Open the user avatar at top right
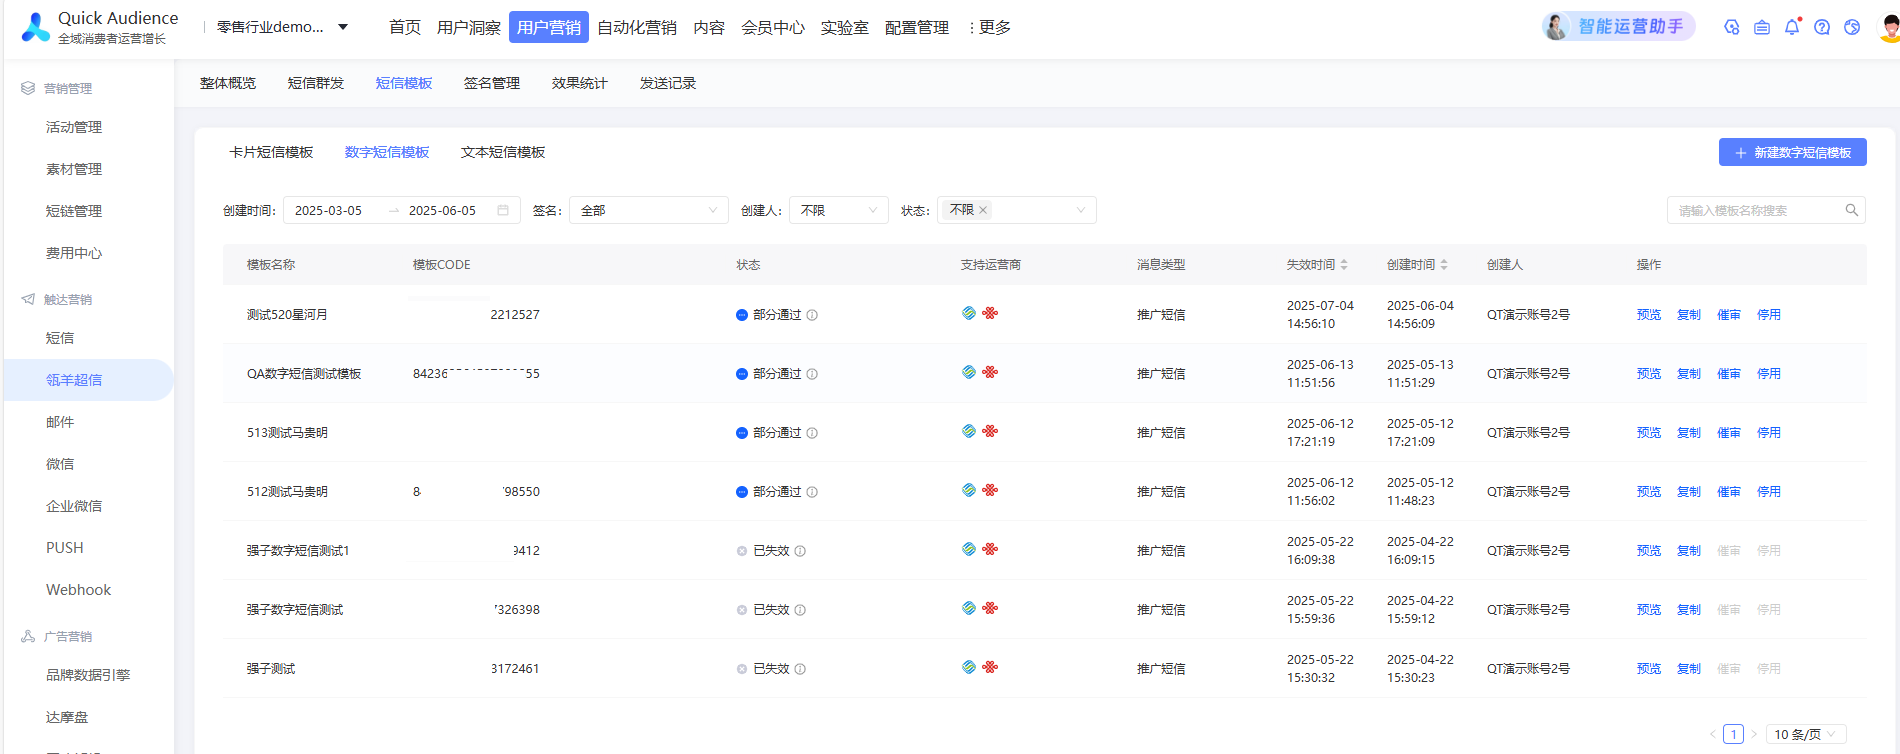 coord(1889,27)
